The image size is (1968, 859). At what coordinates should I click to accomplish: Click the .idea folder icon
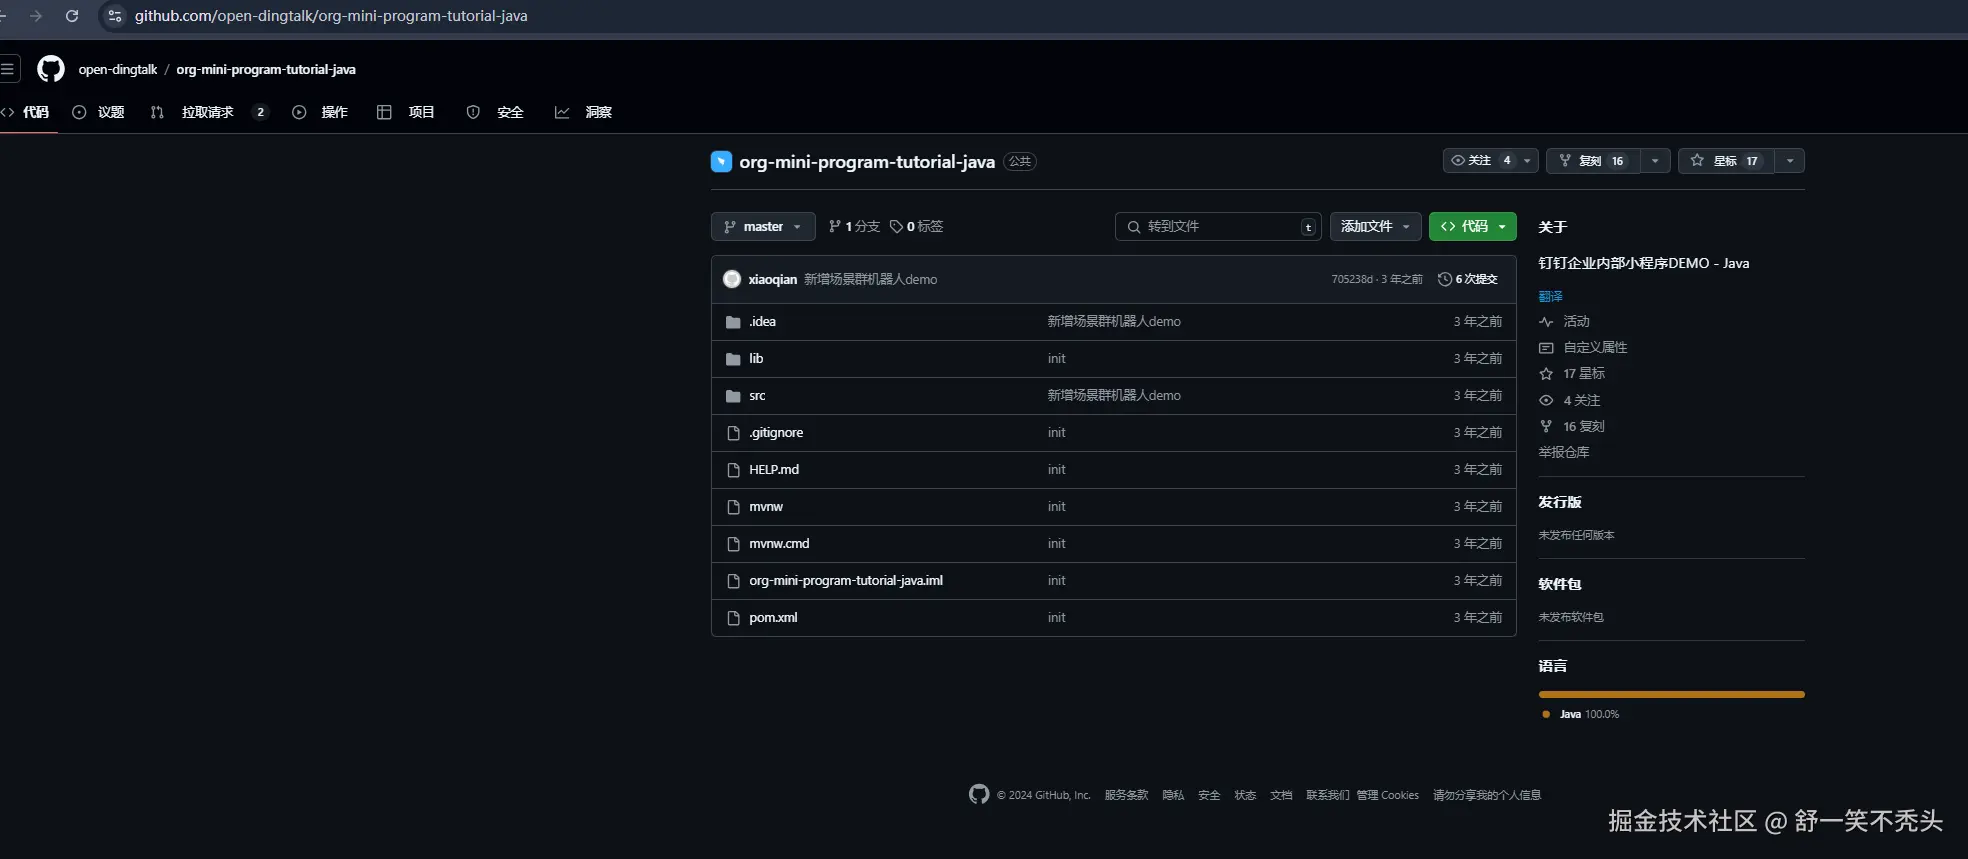point(733,322)
